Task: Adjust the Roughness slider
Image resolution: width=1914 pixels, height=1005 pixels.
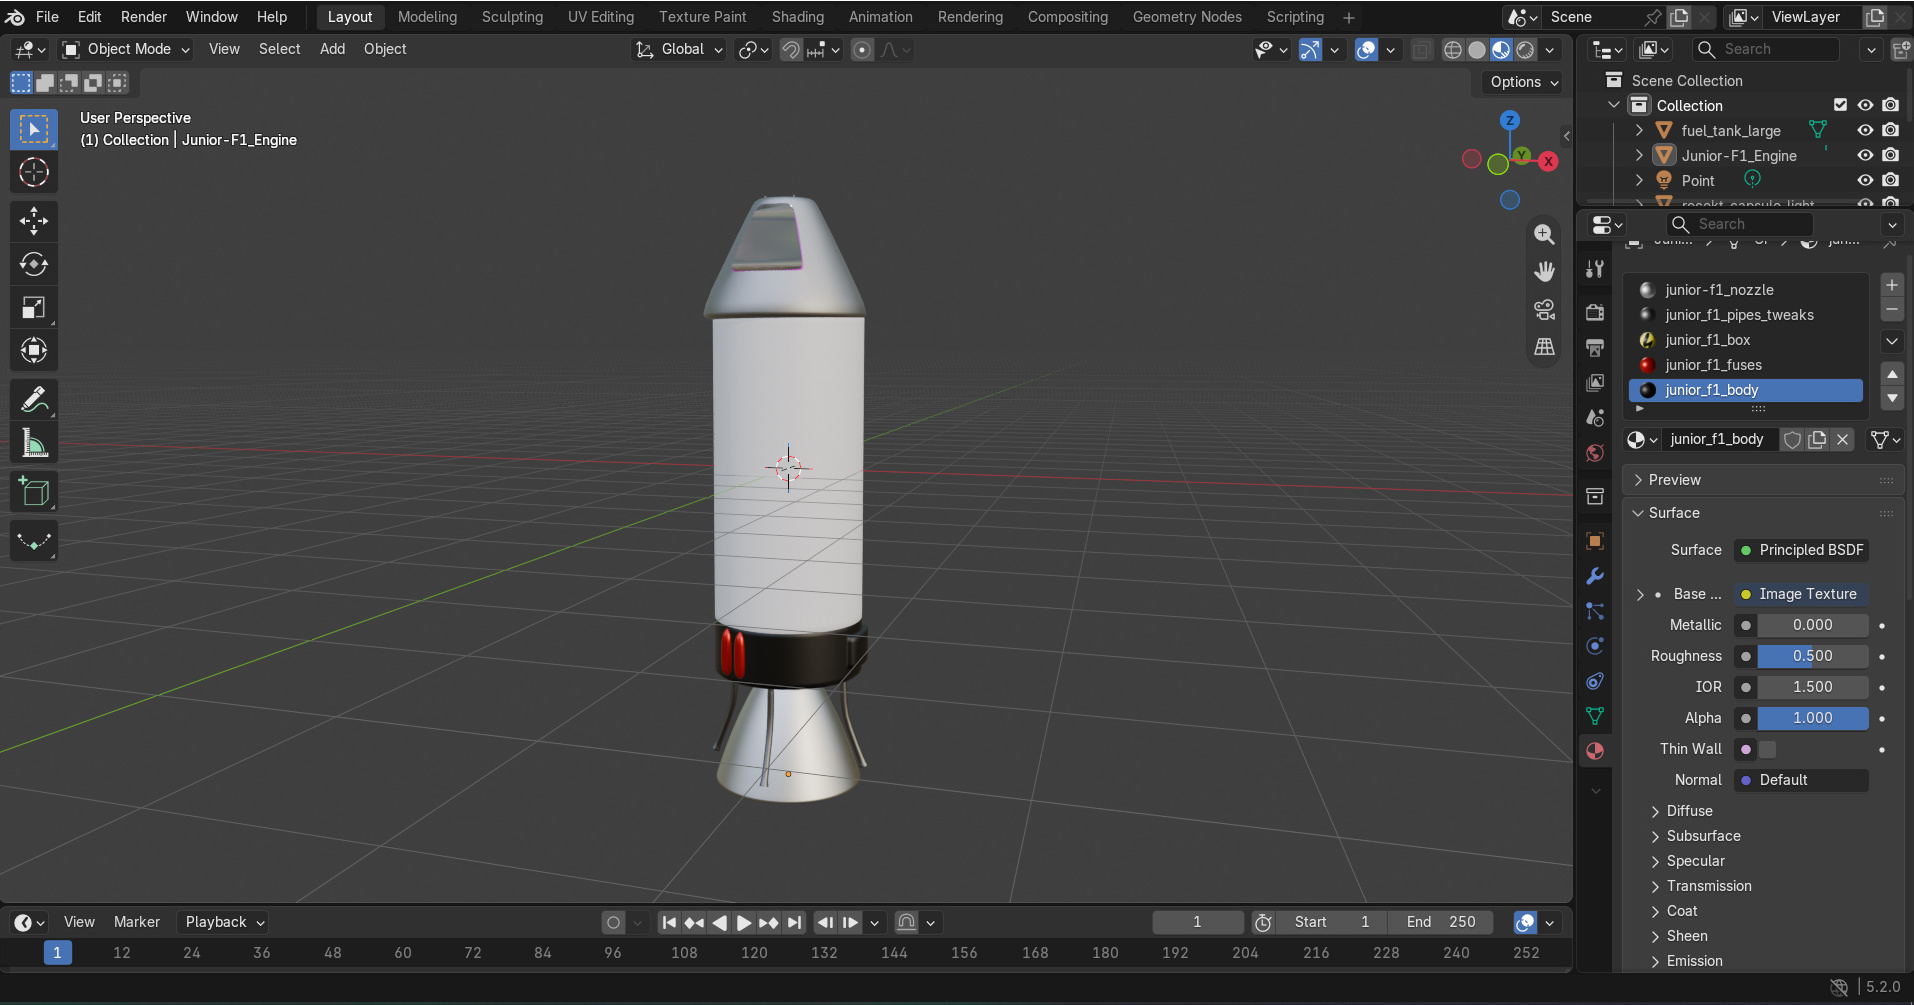Action: point(1812,656)
